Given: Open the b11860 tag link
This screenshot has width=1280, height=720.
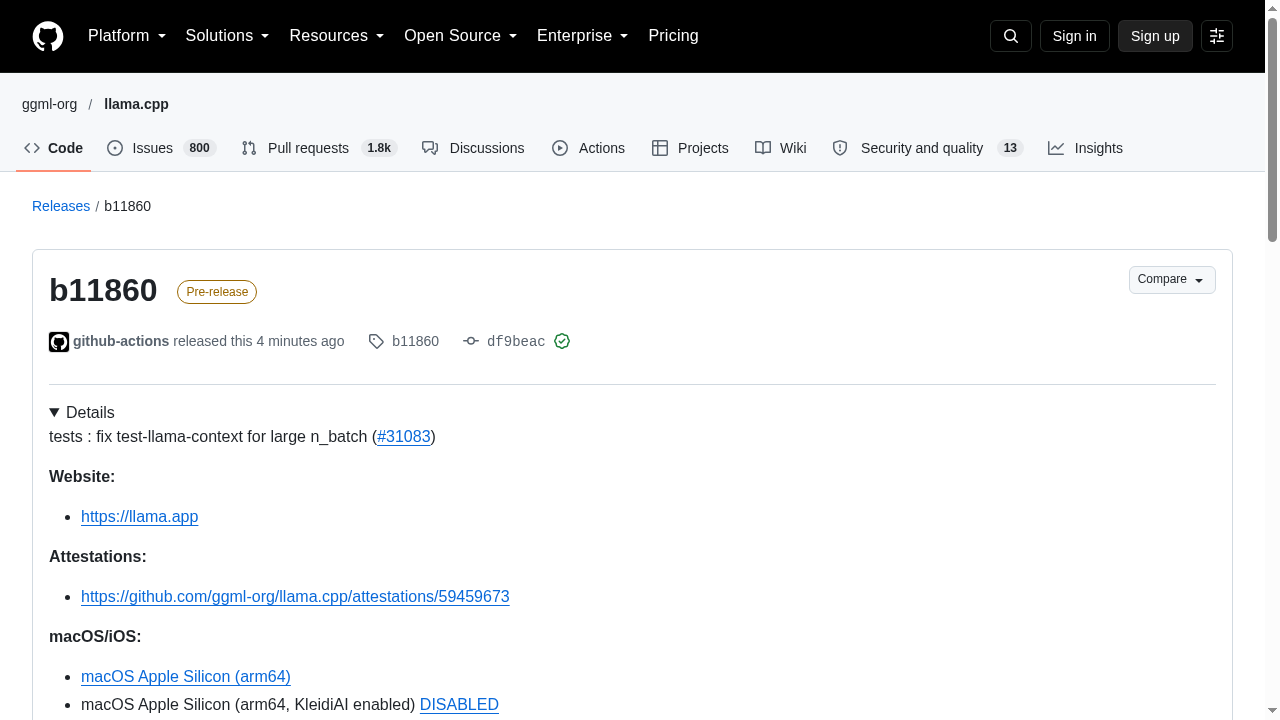Looking at the screenshot, I should [x=415, y=342].
